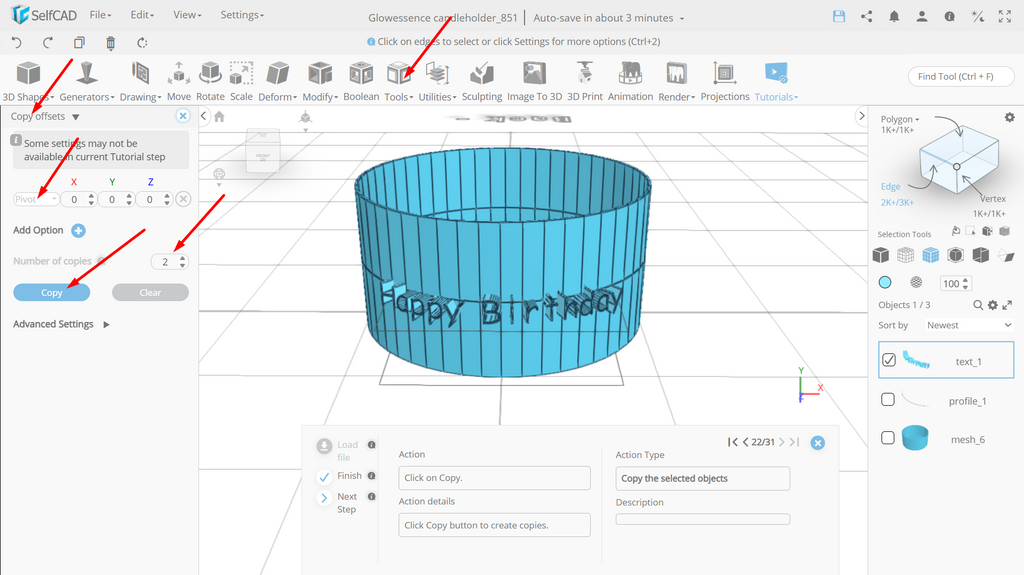Open the Settings menu
1024x575 pixels.
coord(242,14)
